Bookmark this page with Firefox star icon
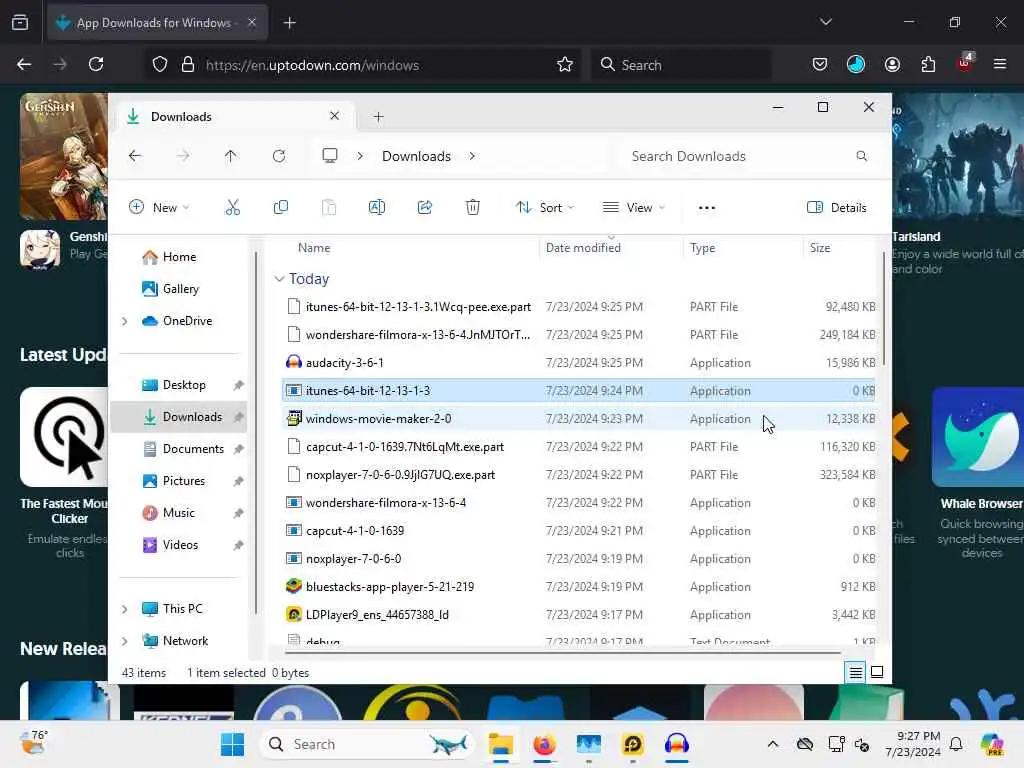 565,65
